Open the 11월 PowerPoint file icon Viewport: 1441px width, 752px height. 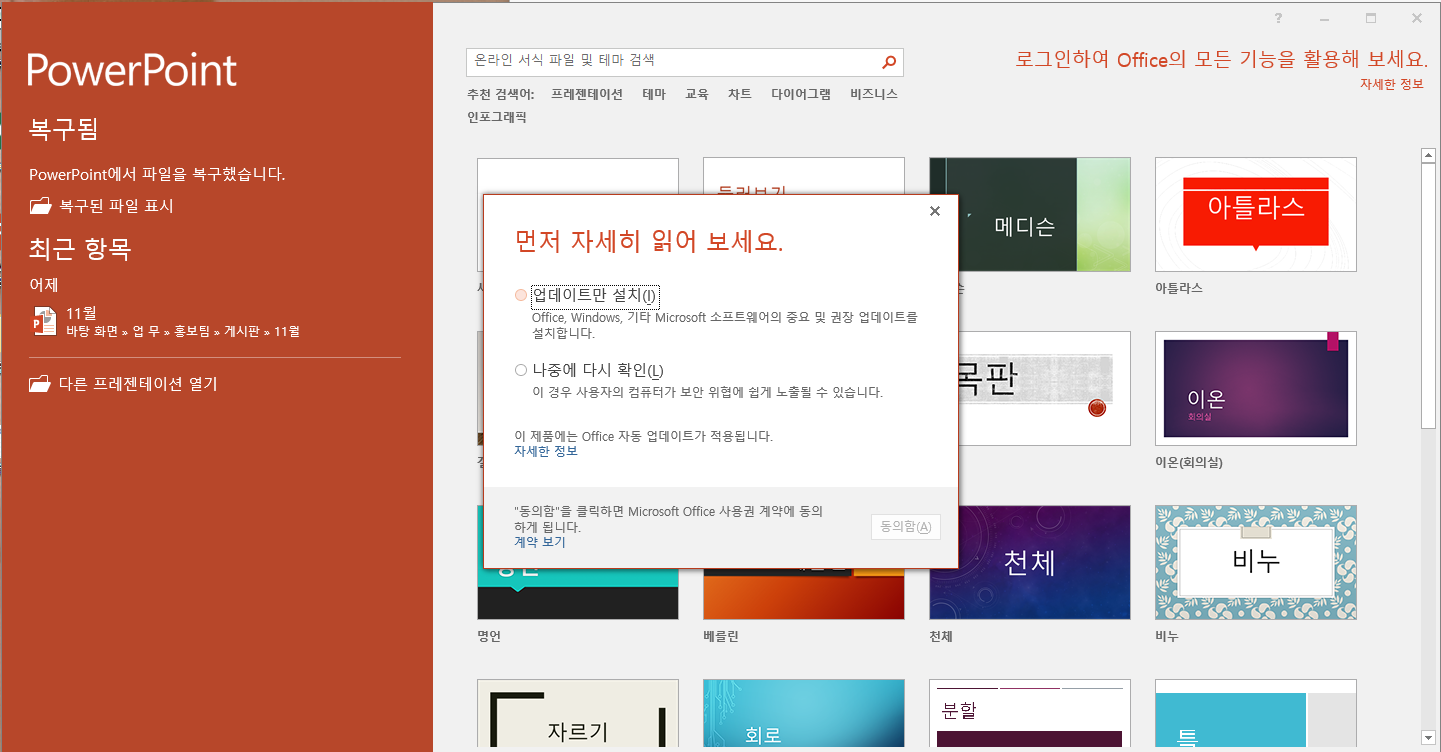(44, 322)
